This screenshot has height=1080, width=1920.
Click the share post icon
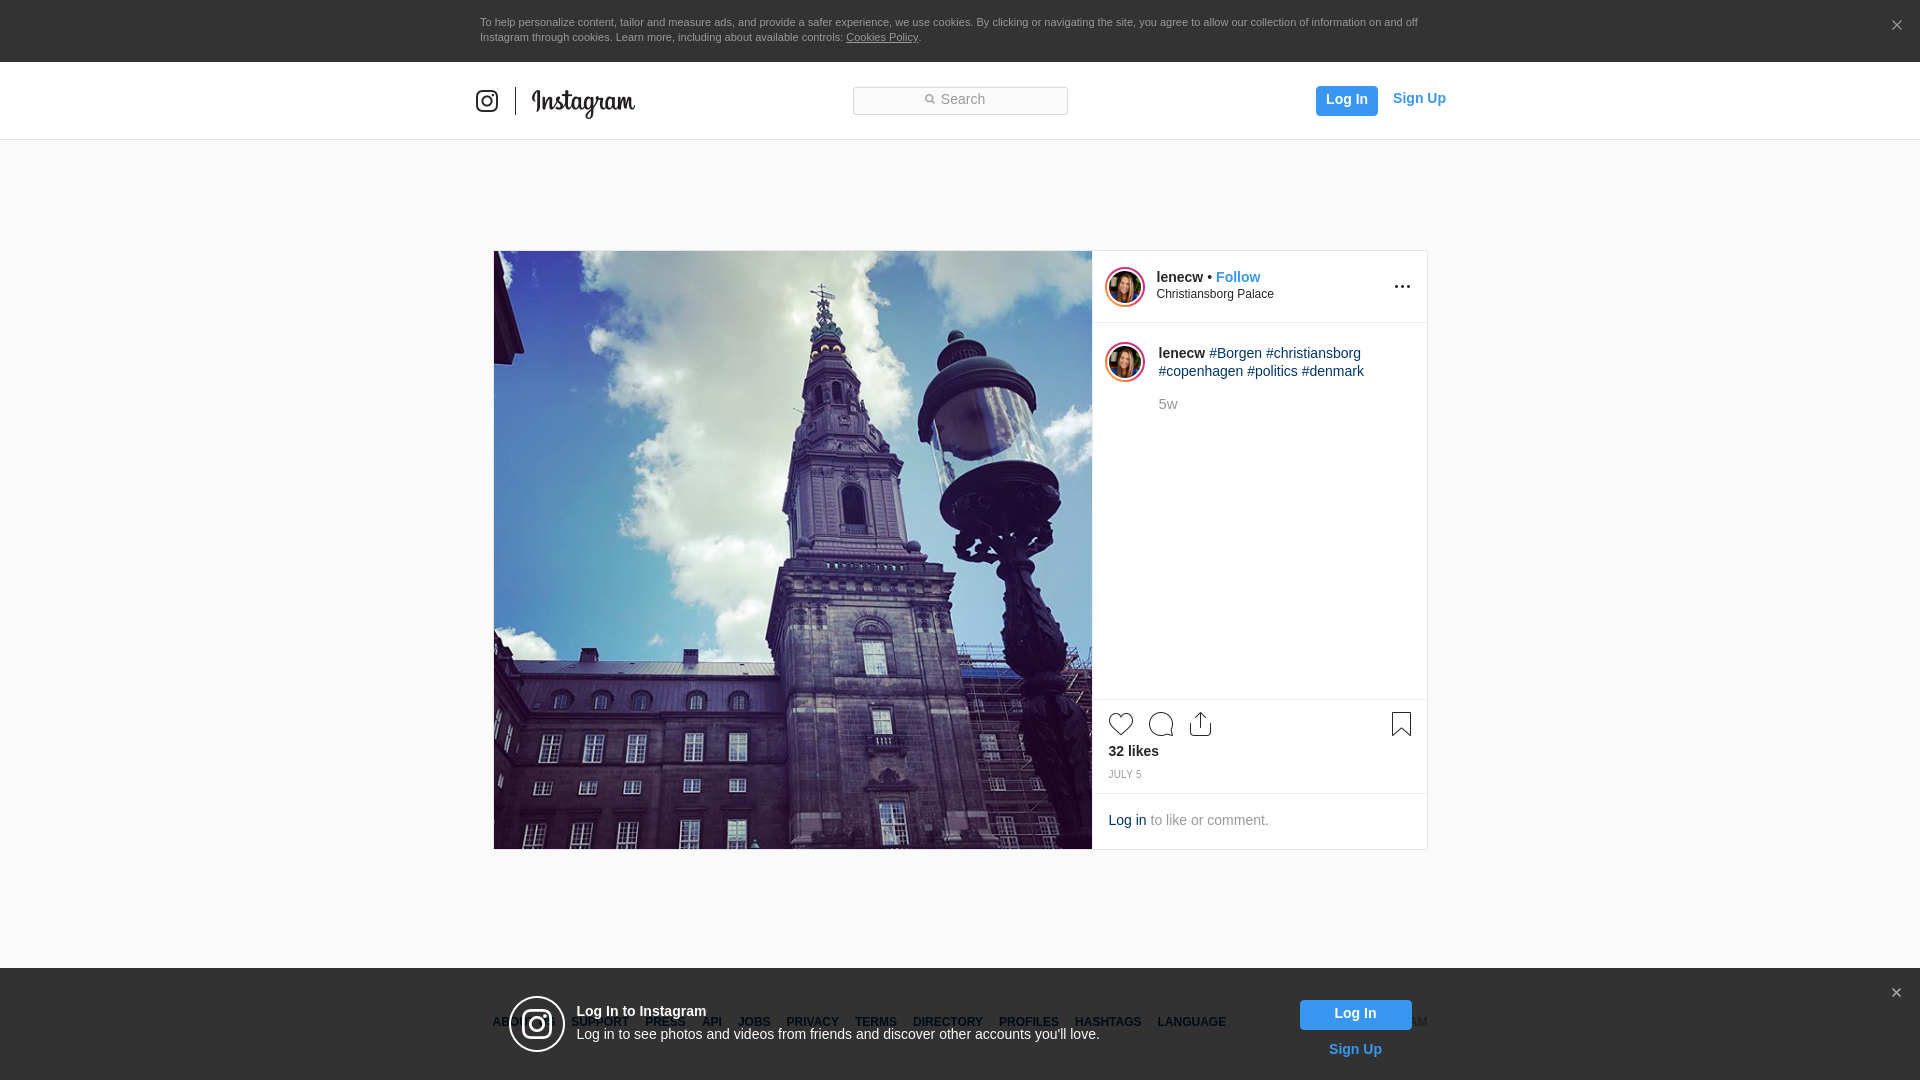pyautogui.click(x=1200, y=724)
